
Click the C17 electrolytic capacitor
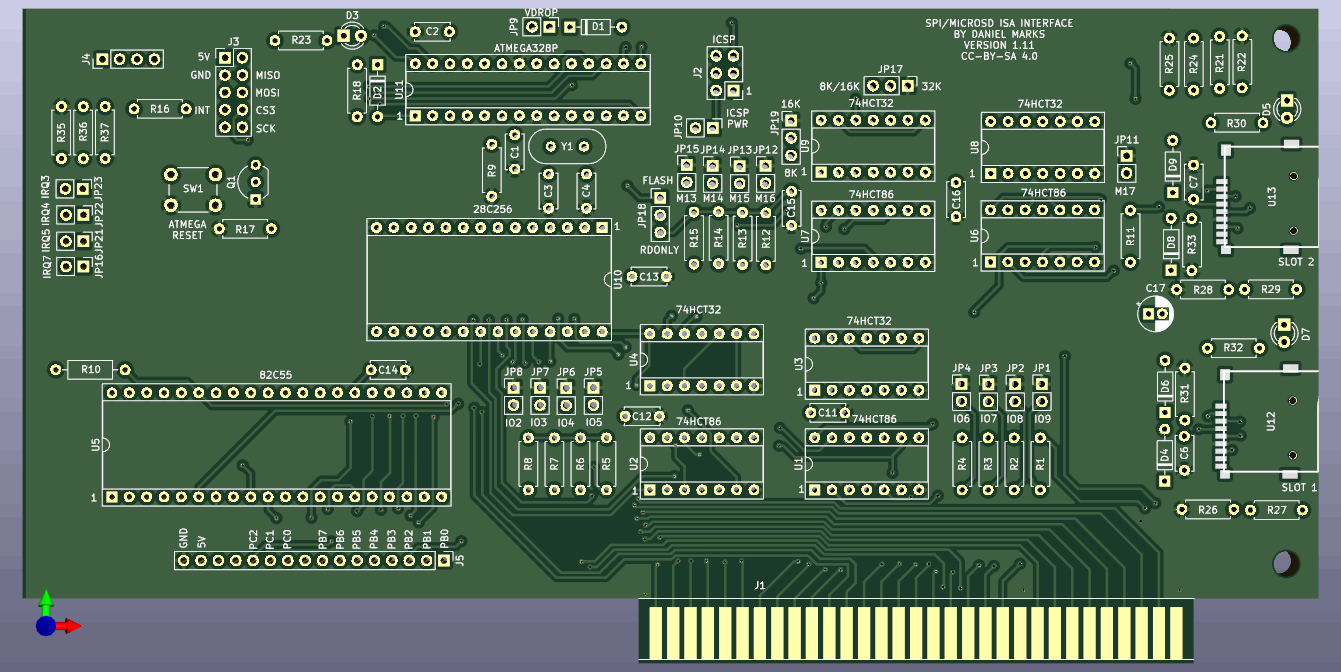(1156, 313)
